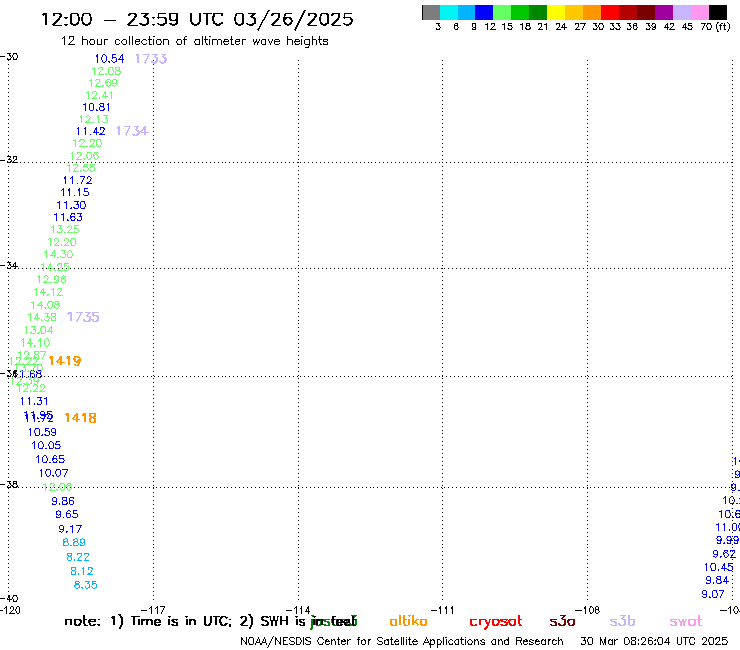
Task: Click the longitude axis label -111
Action: coord(443,610)
